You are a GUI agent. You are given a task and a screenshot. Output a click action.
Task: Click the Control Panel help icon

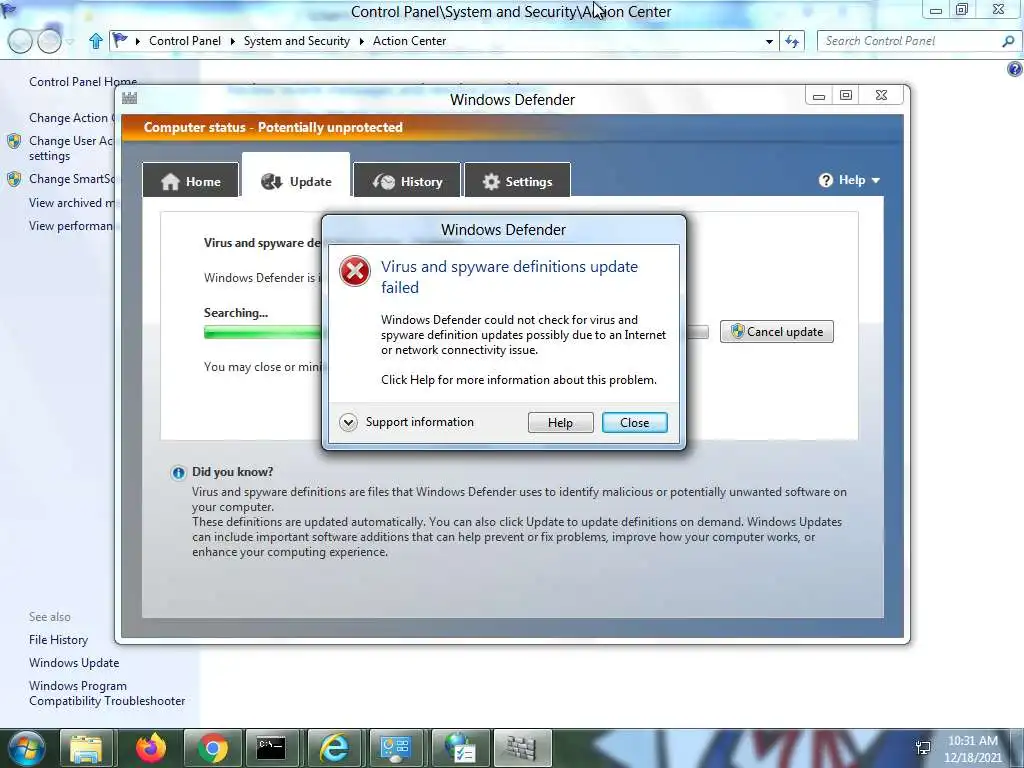(1015, 69)
